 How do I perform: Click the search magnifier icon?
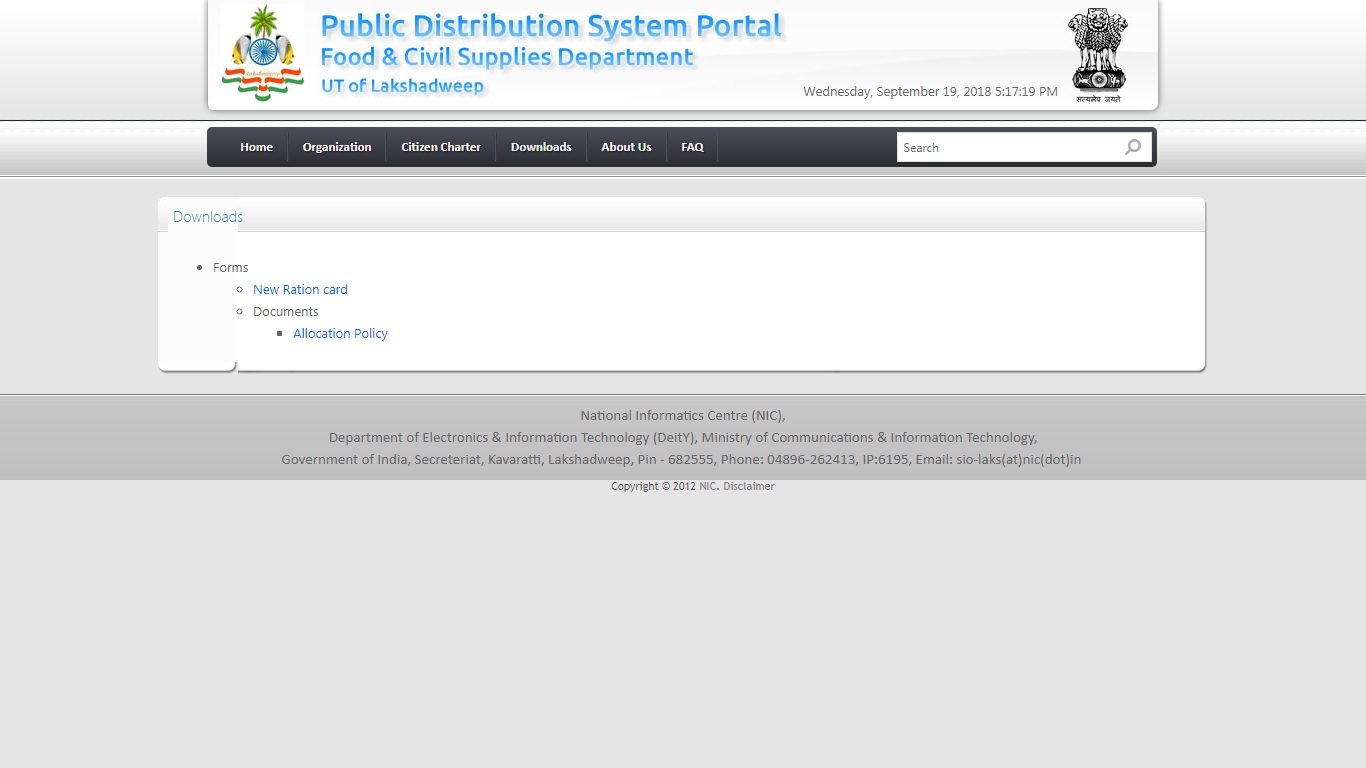tap(1133, 147)
